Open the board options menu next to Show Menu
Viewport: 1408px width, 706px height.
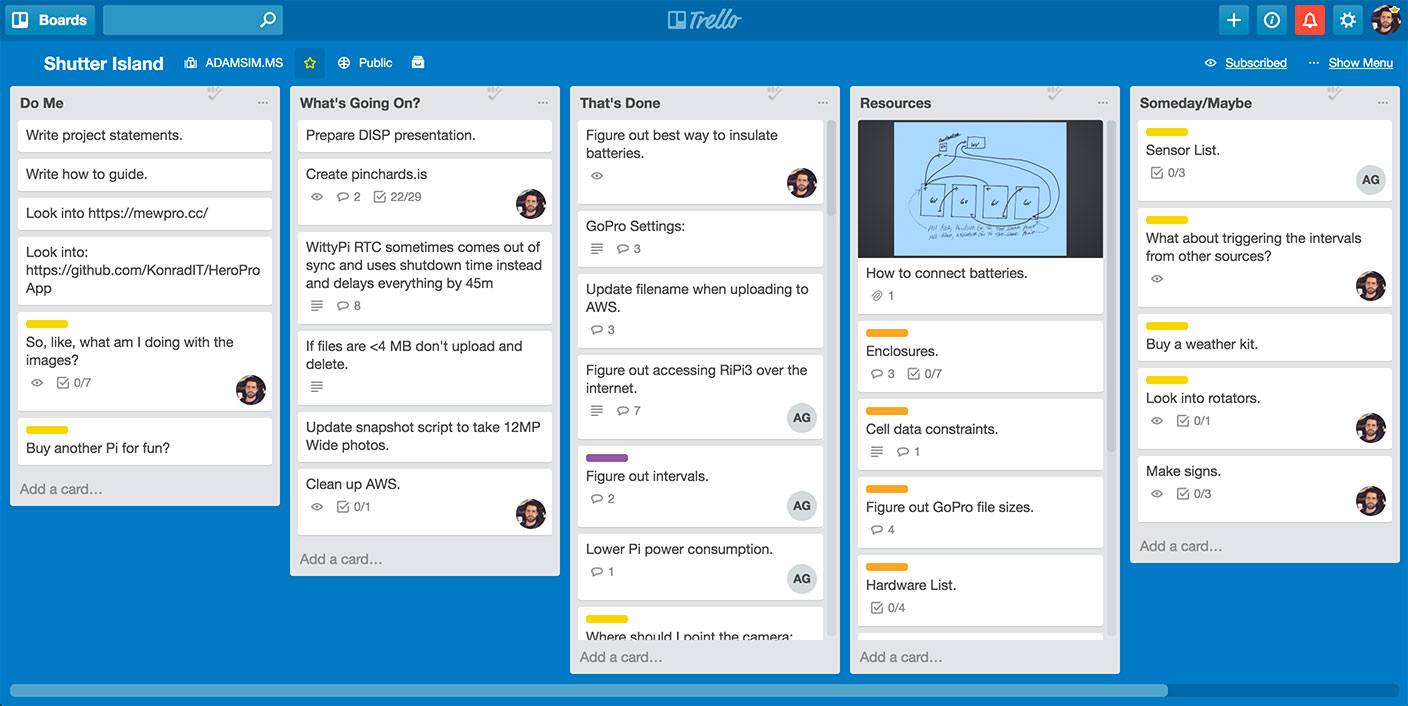[1312, 62]
